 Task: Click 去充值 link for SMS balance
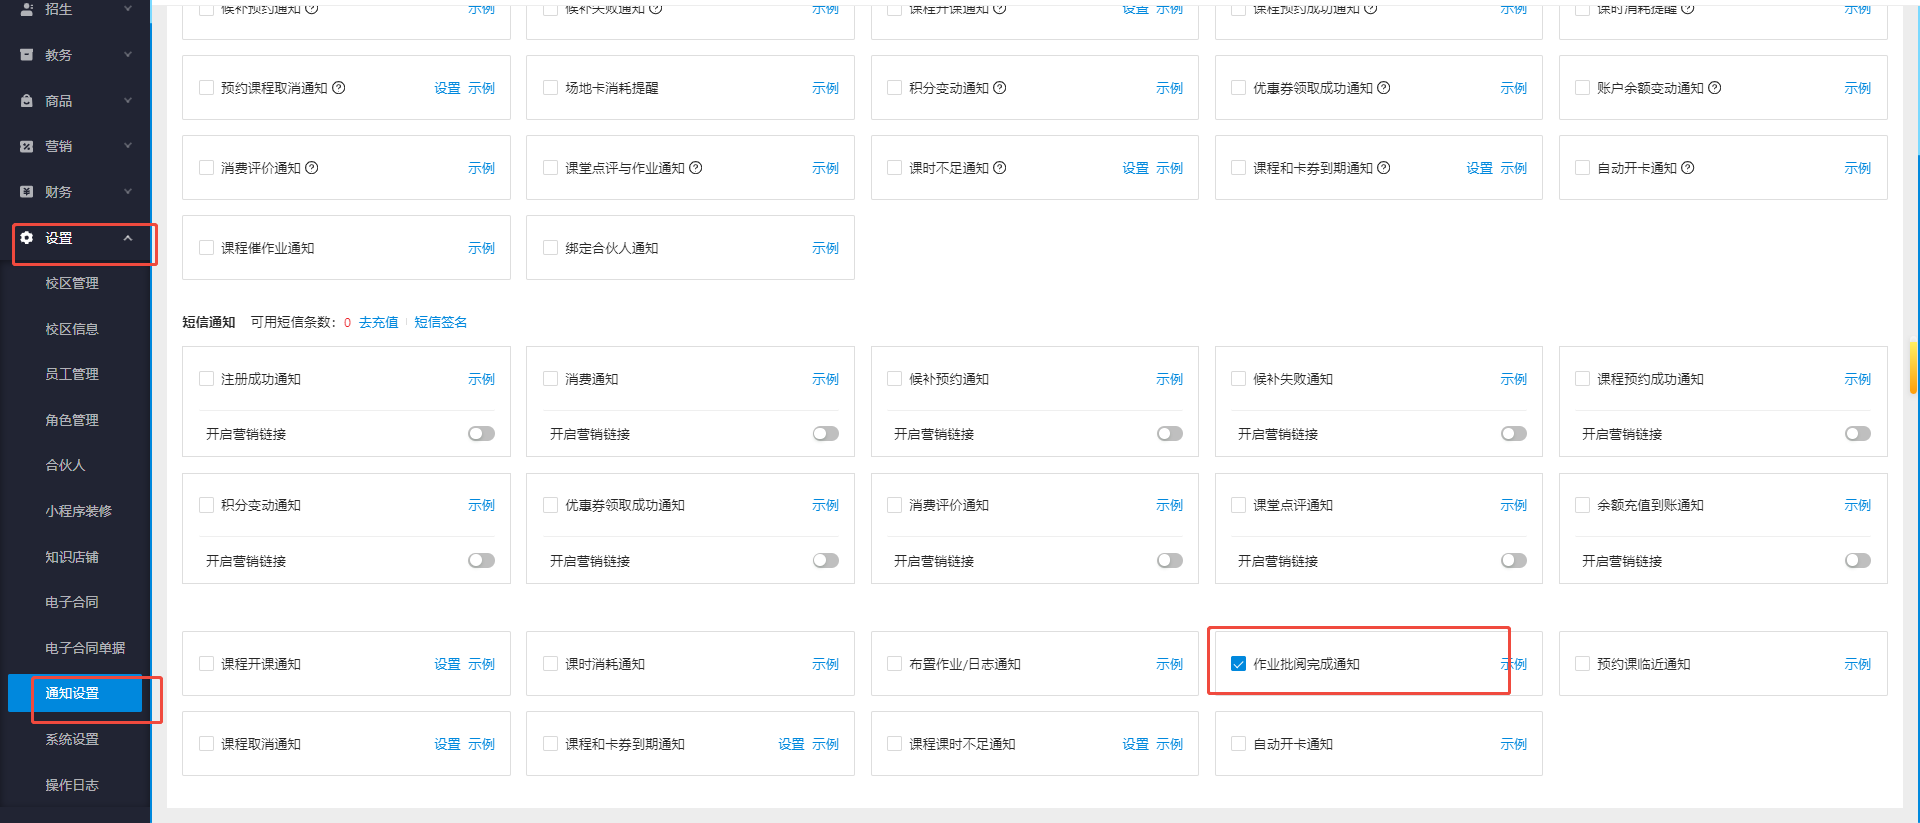tap(378, 322)
